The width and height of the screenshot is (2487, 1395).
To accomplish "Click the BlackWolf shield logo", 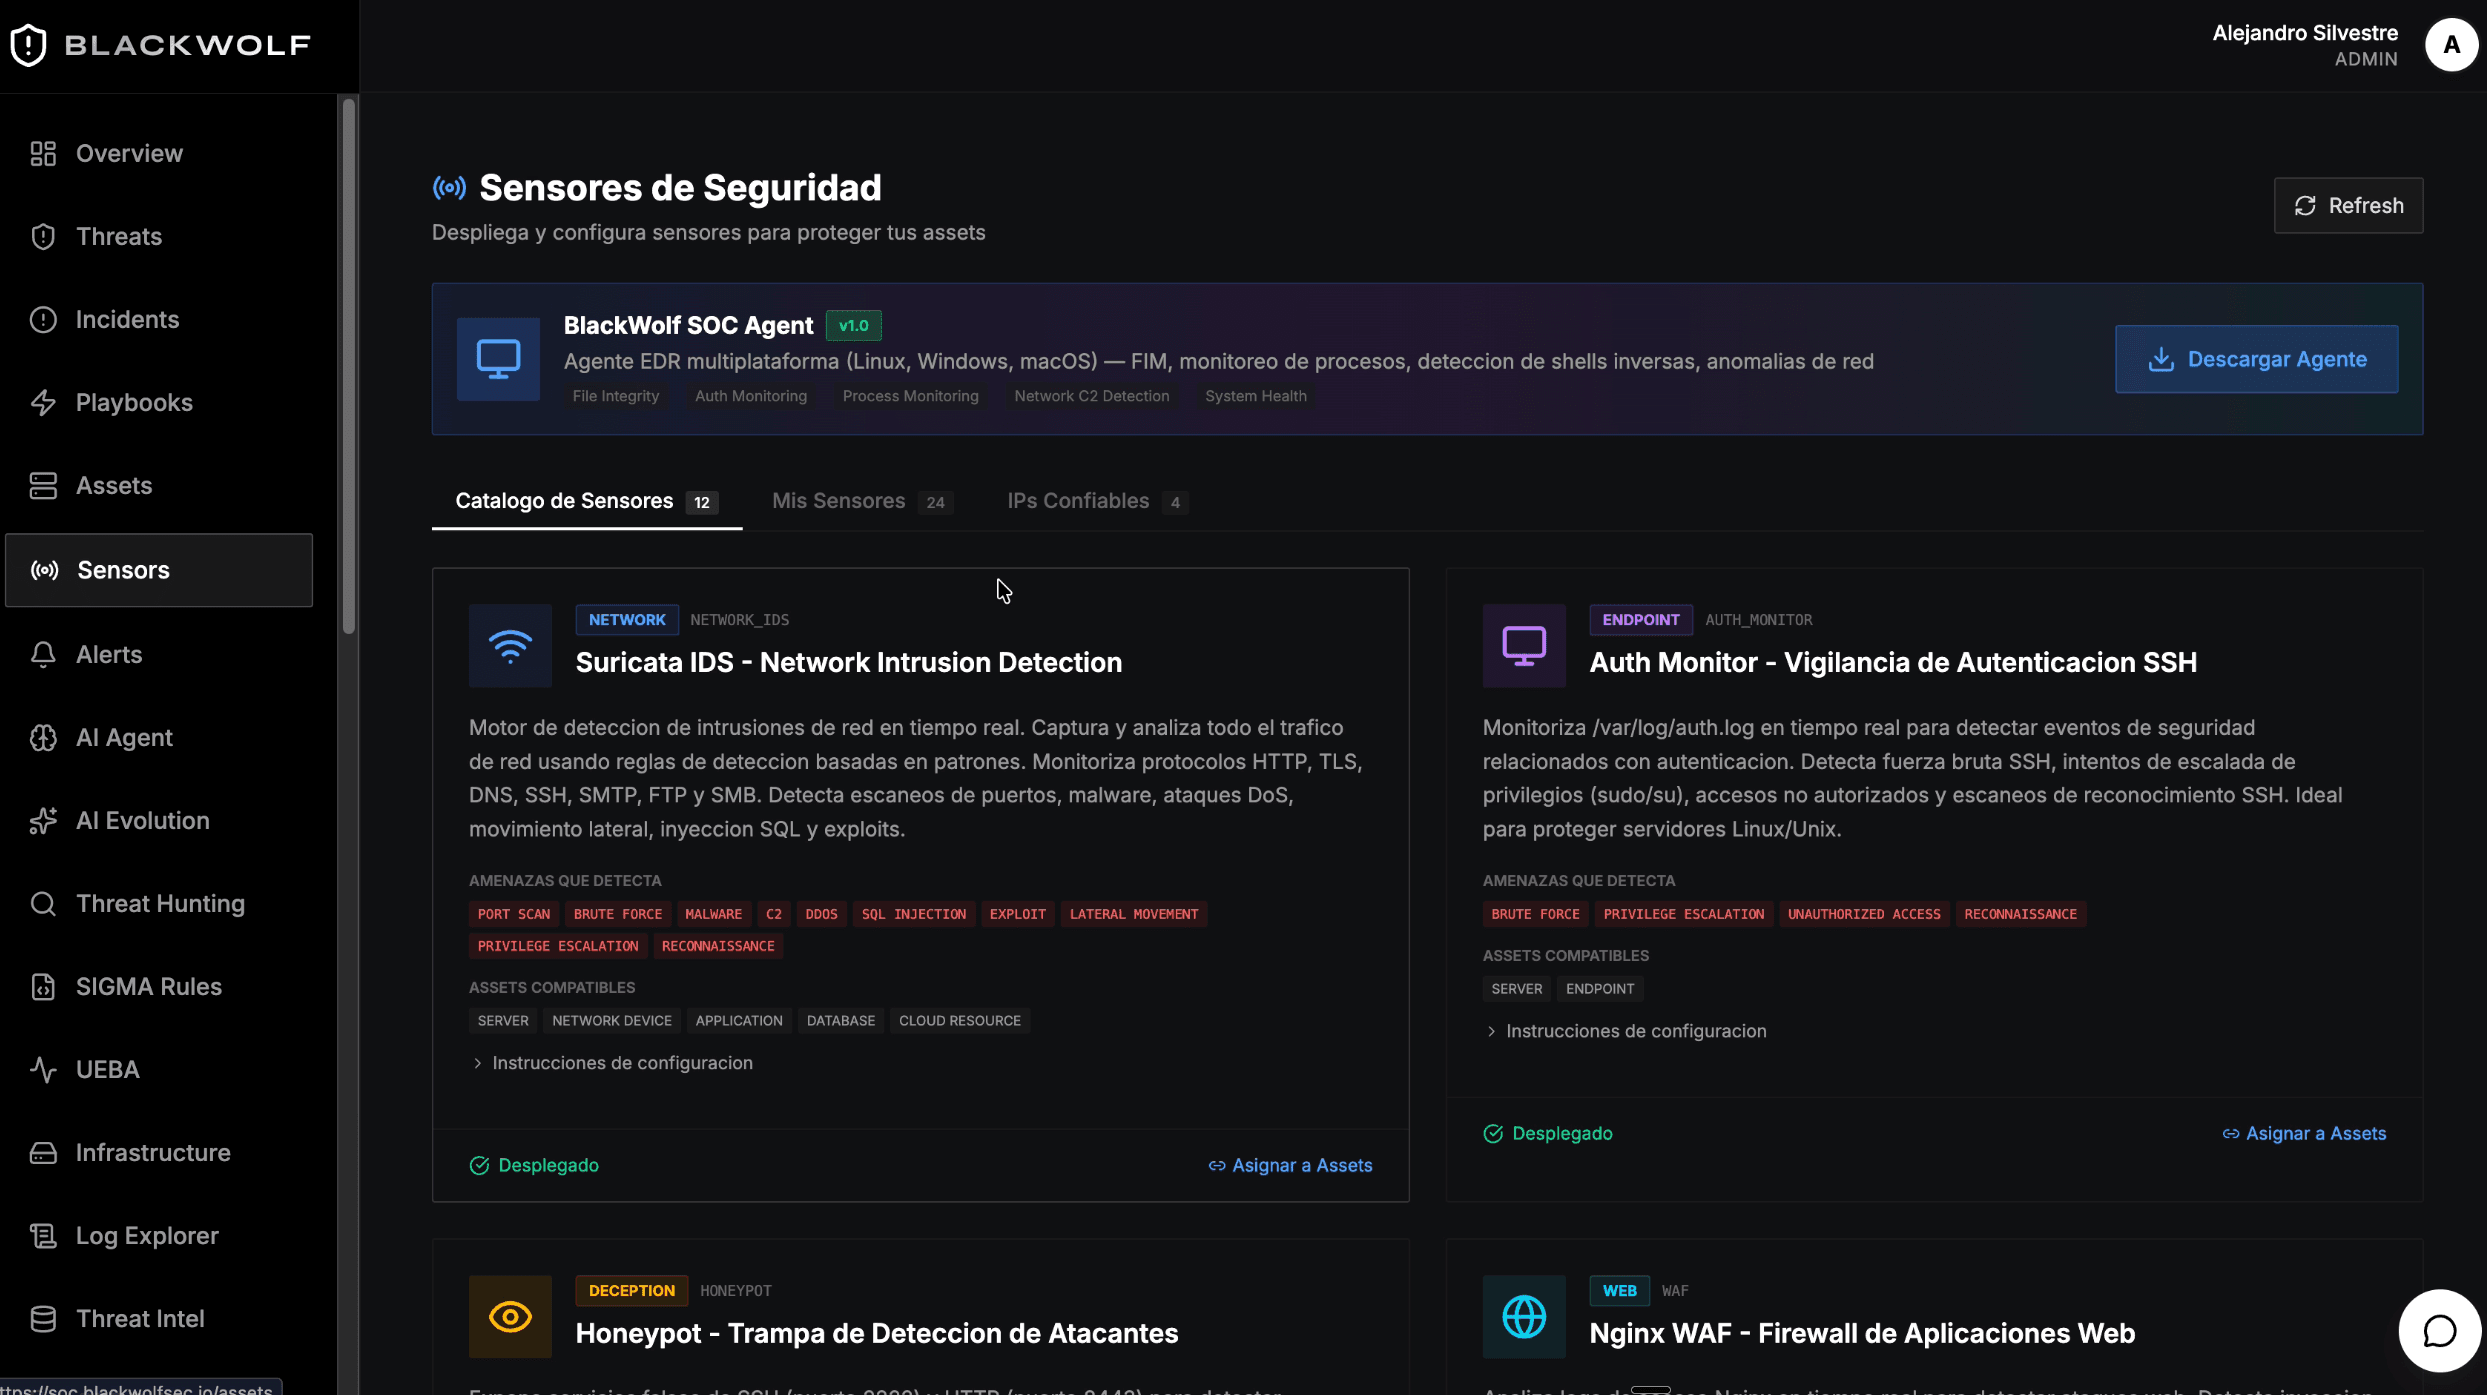I will (29, 45).
